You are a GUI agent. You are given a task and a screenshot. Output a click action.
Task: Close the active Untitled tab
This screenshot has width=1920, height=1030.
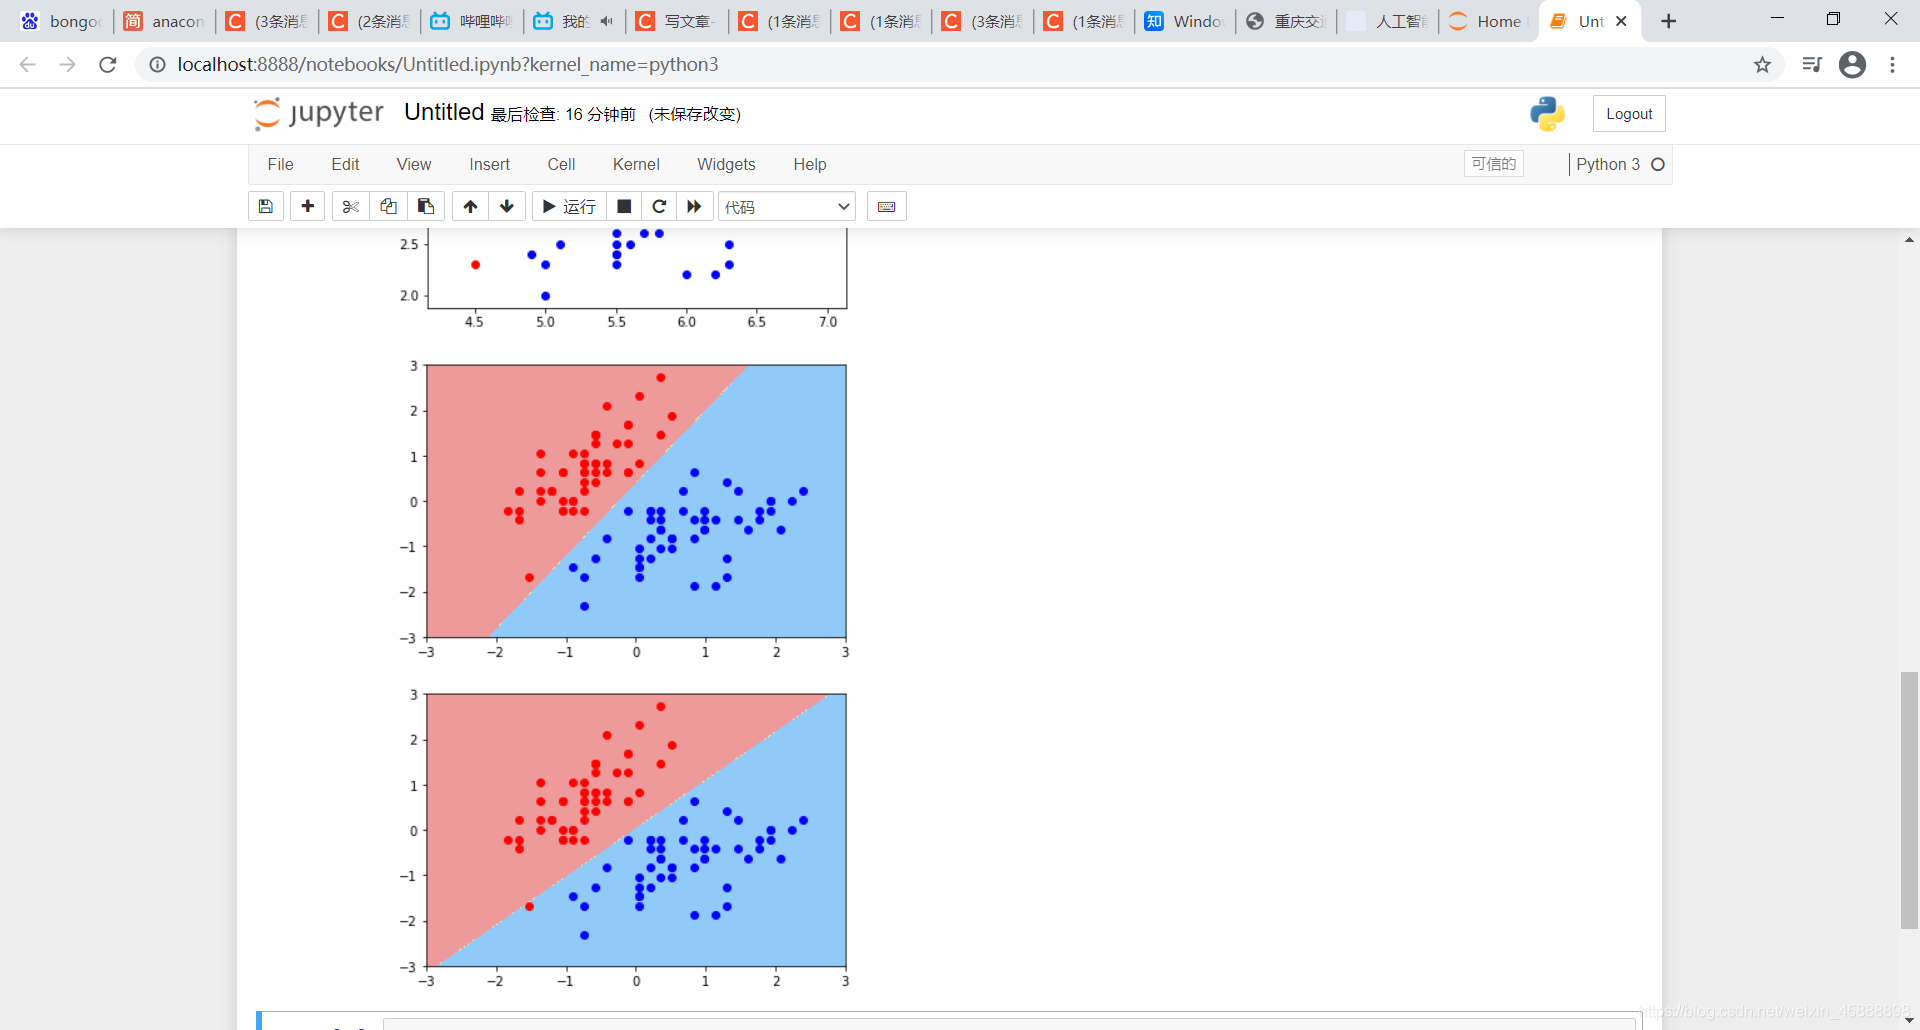[1621, 21]
